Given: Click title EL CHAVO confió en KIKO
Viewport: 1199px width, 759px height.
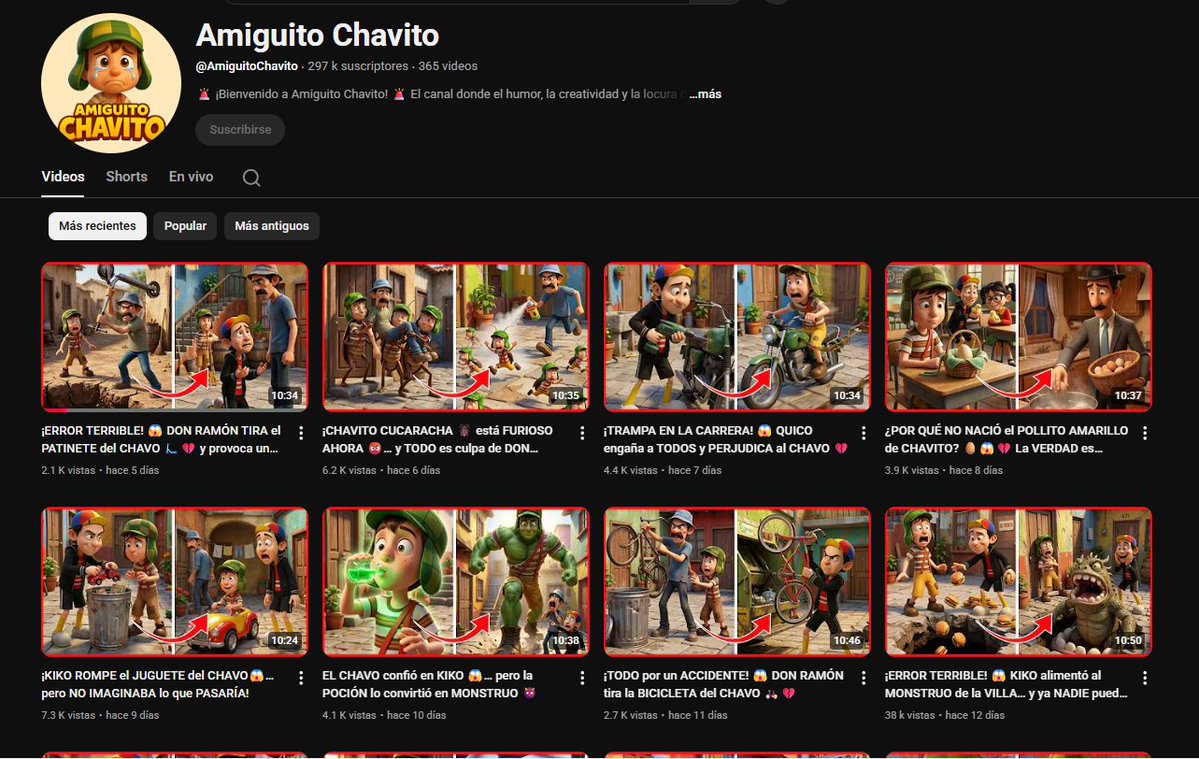Looking at the screenshot, I should coord(429,684).
